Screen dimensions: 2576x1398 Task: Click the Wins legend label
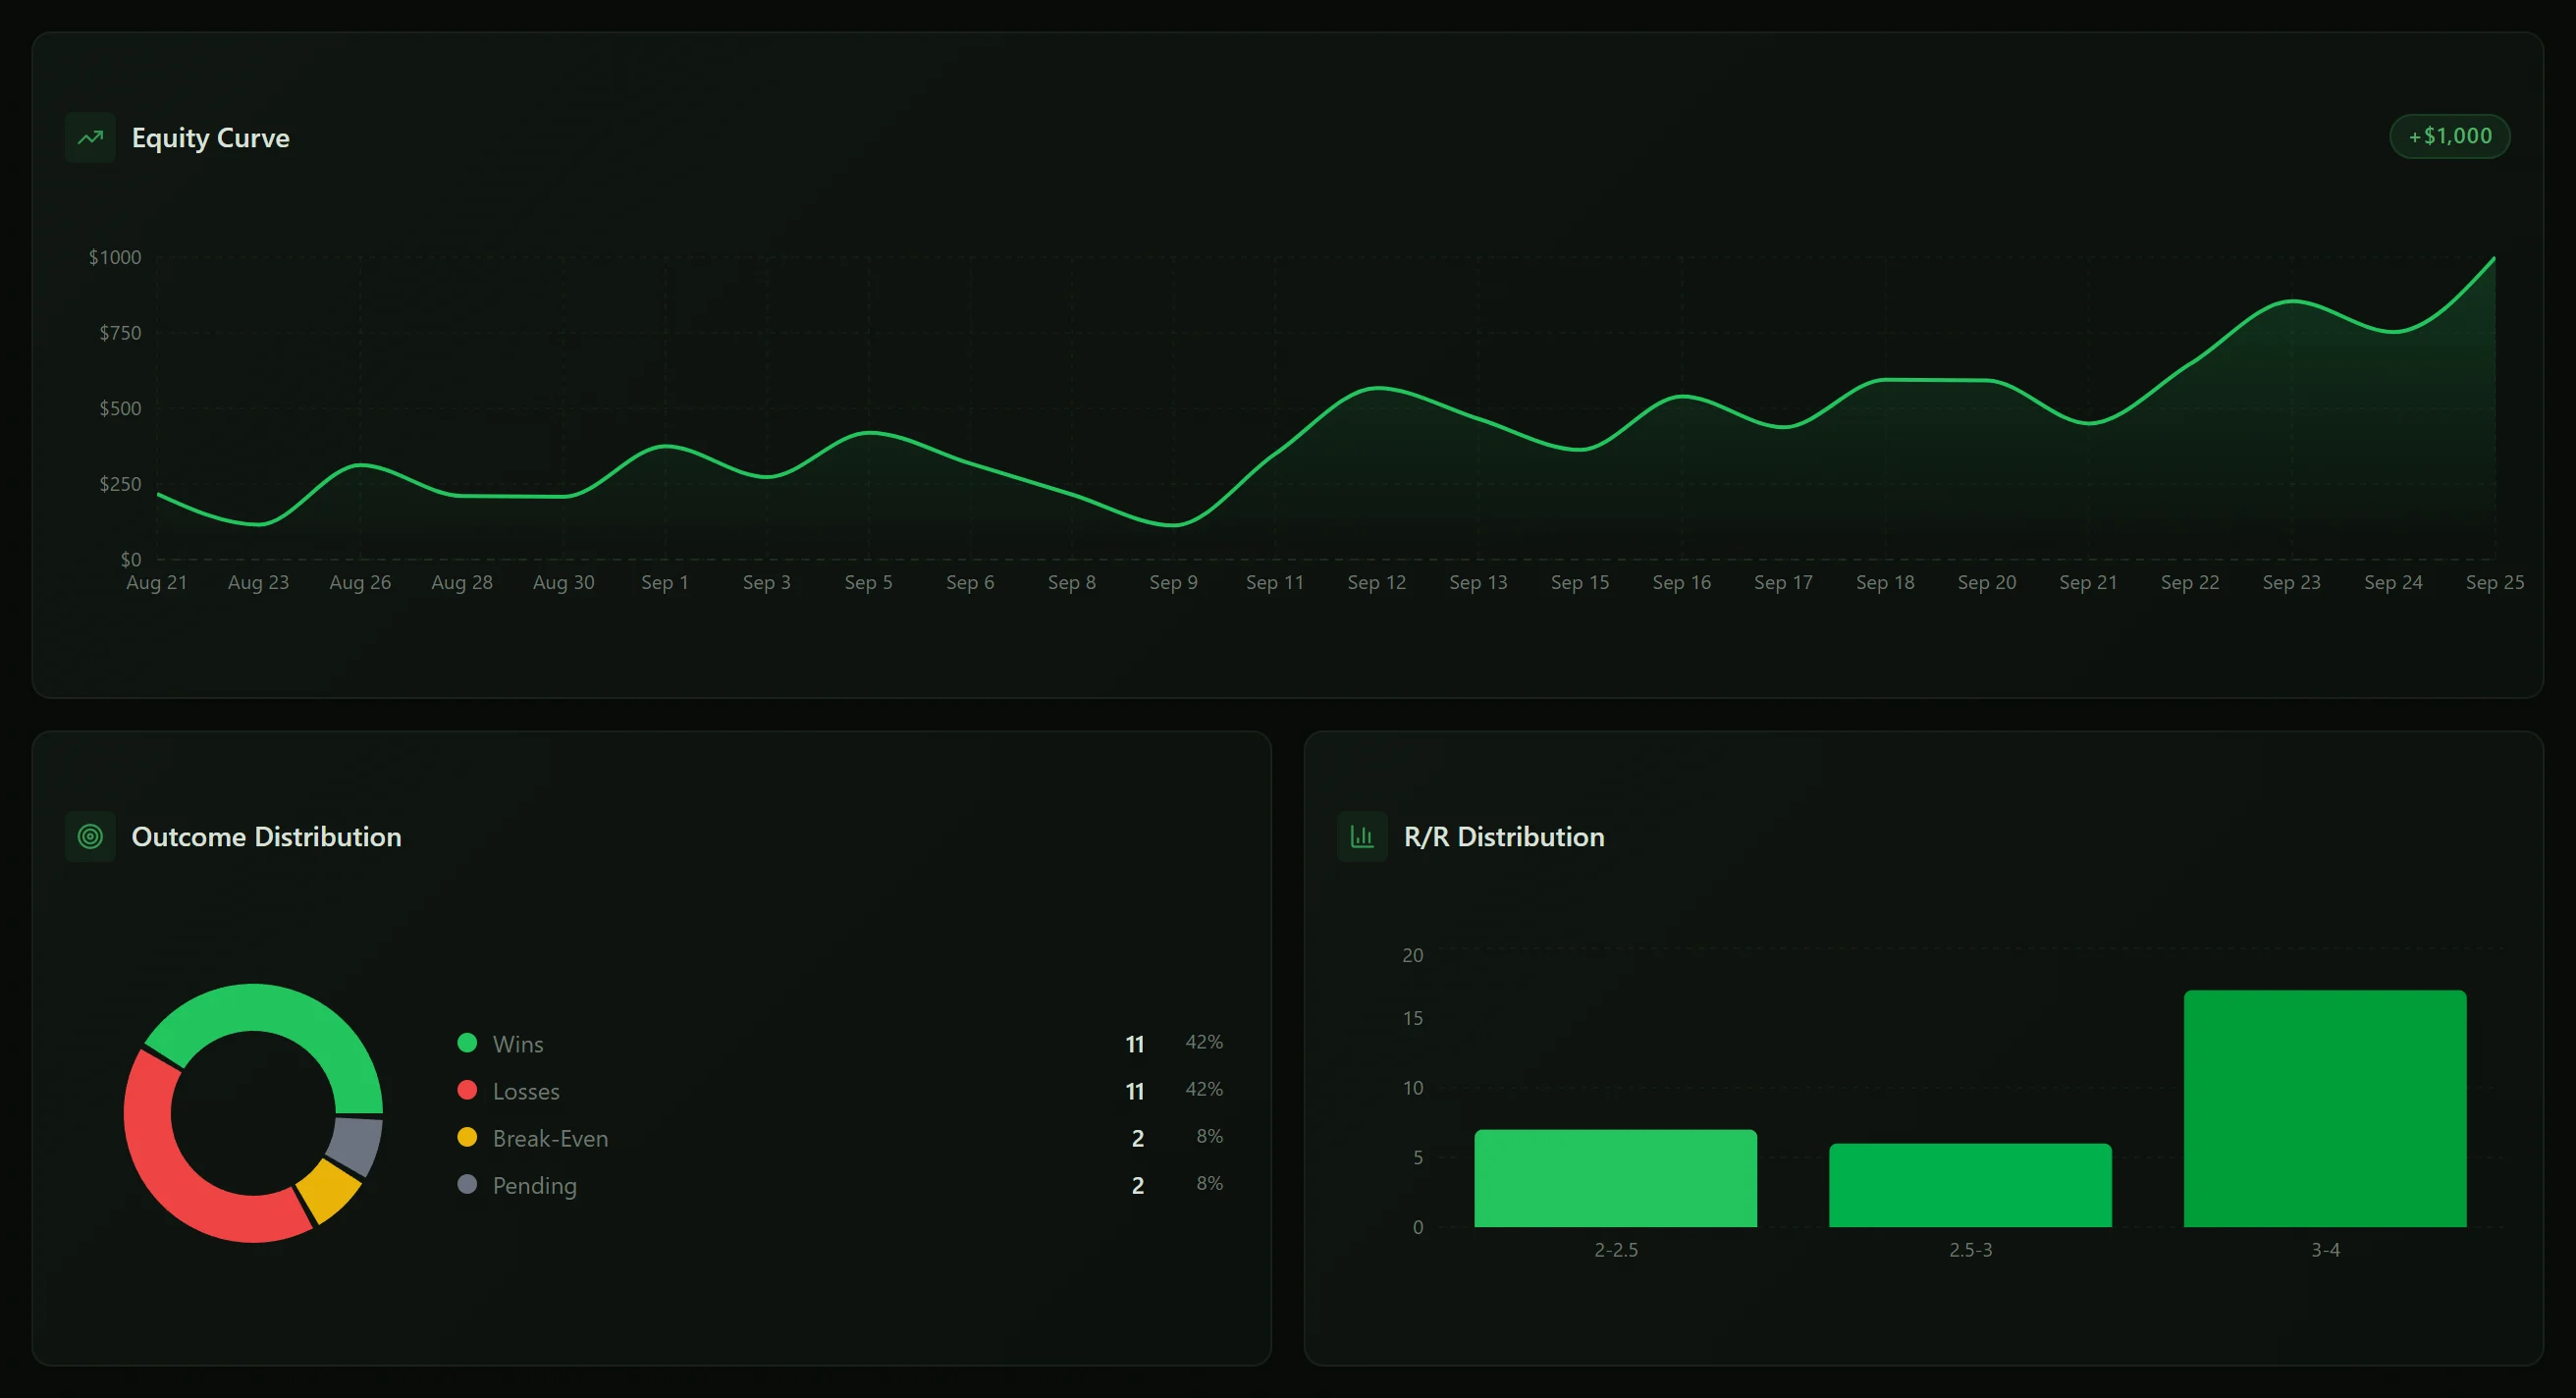coord(518,1044)
